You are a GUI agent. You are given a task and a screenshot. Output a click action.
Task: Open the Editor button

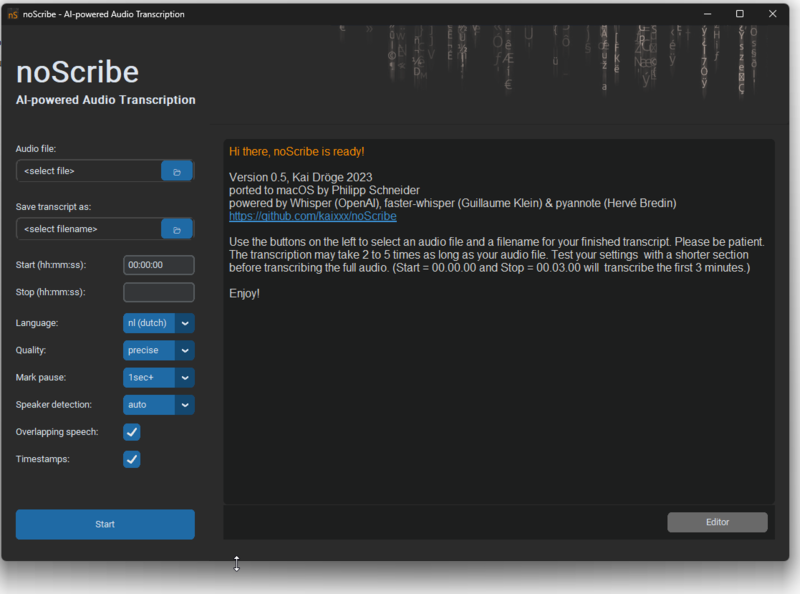[717, 522]
